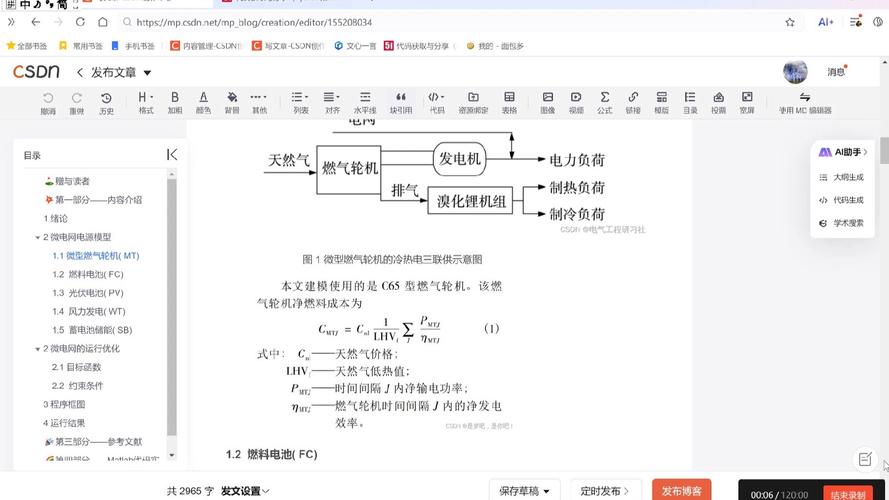
Task: Insert a horizontal line (水平线)
Action: click(365, 103)
